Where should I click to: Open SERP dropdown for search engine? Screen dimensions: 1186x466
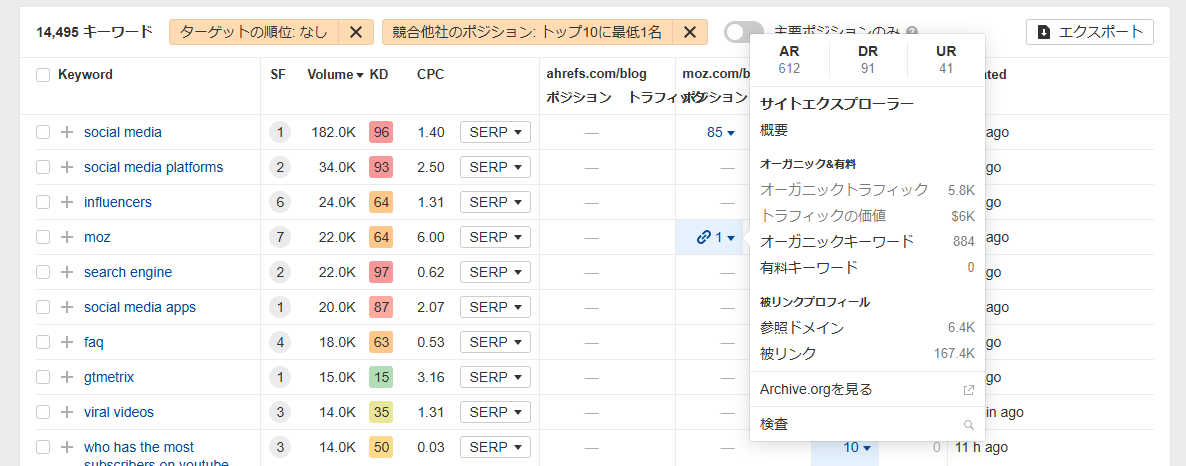[495, 272]
